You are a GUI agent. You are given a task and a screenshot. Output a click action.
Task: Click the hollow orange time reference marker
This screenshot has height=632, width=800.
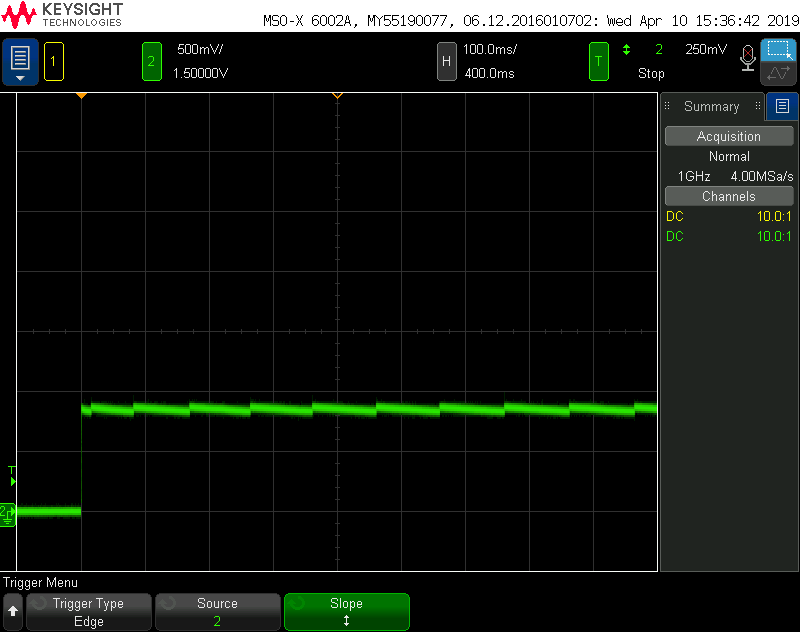[x=337, y=96]
